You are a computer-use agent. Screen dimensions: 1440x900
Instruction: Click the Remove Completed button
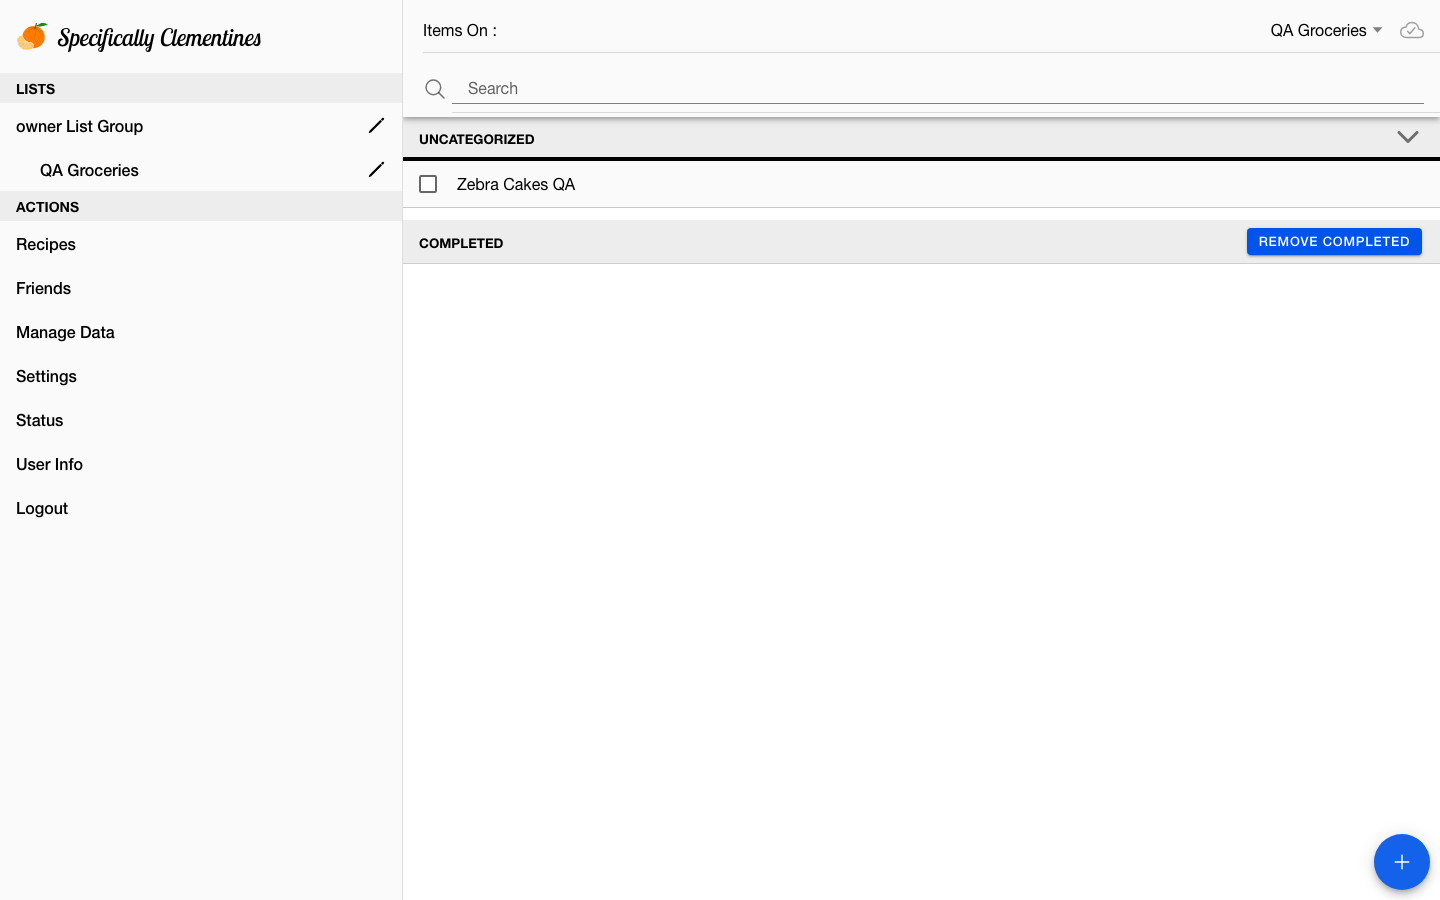[x=1334, y=242]
